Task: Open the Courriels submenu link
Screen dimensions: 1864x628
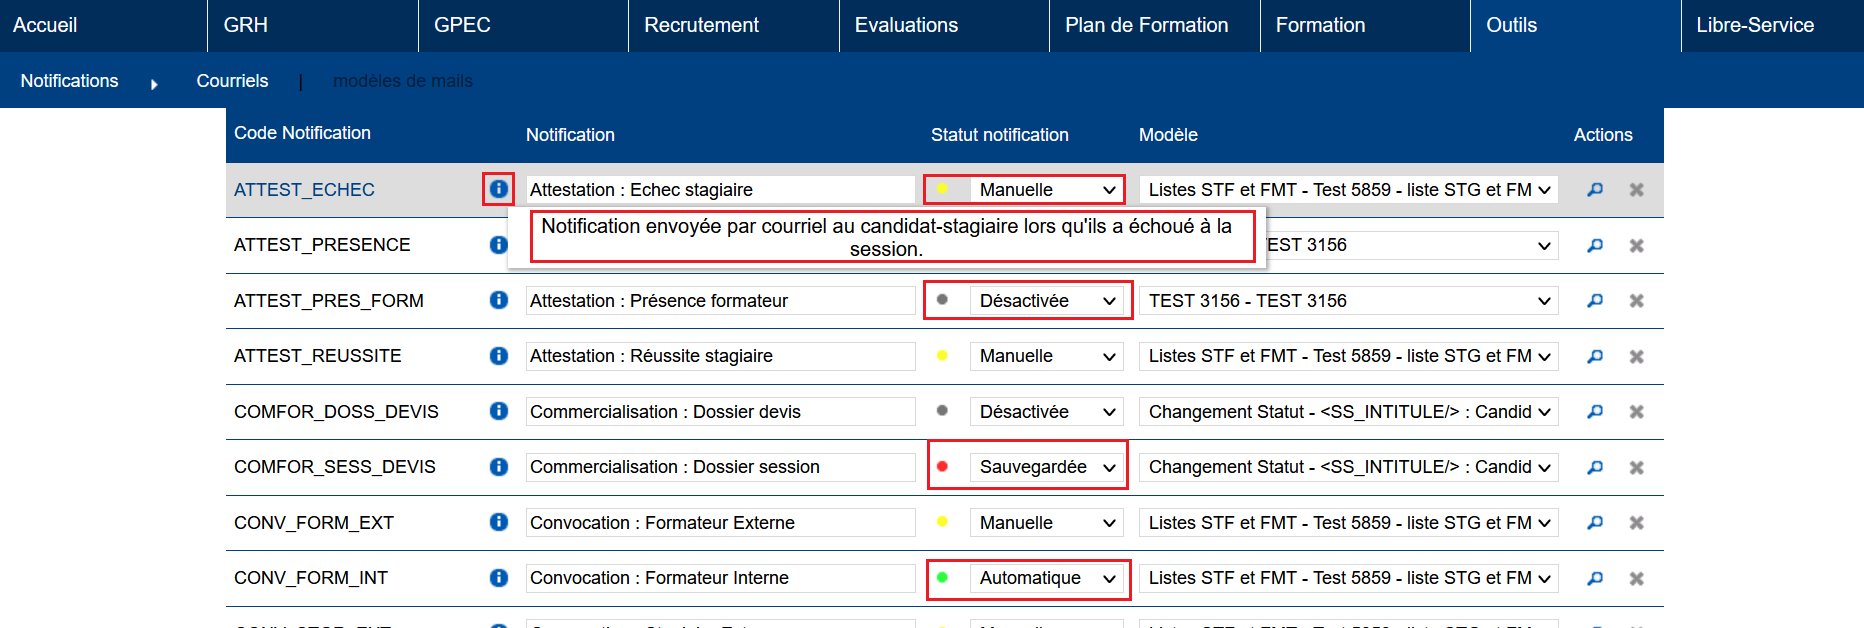Action: 232,81
